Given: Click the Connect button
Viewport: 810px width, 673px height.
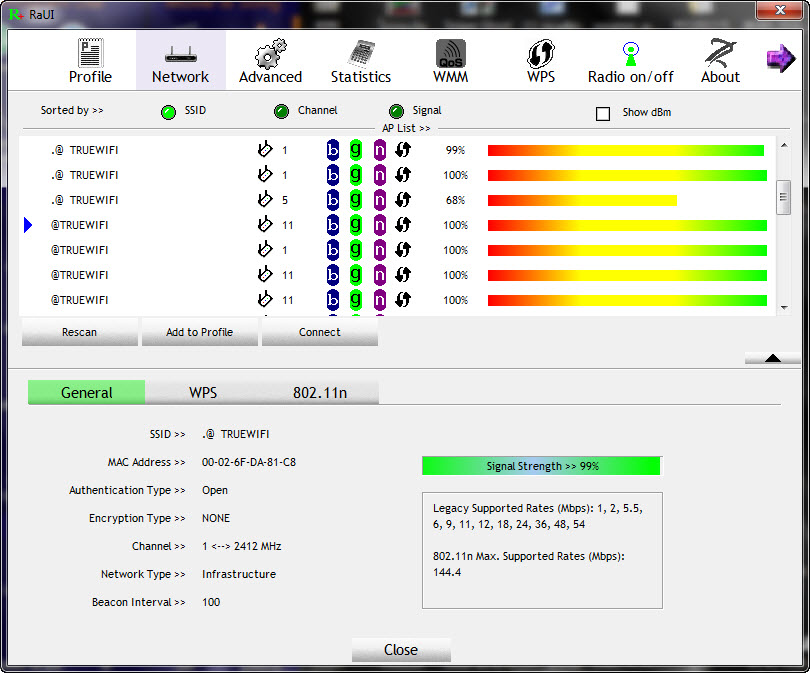Looking at the screenshot, I should point(320,332).
